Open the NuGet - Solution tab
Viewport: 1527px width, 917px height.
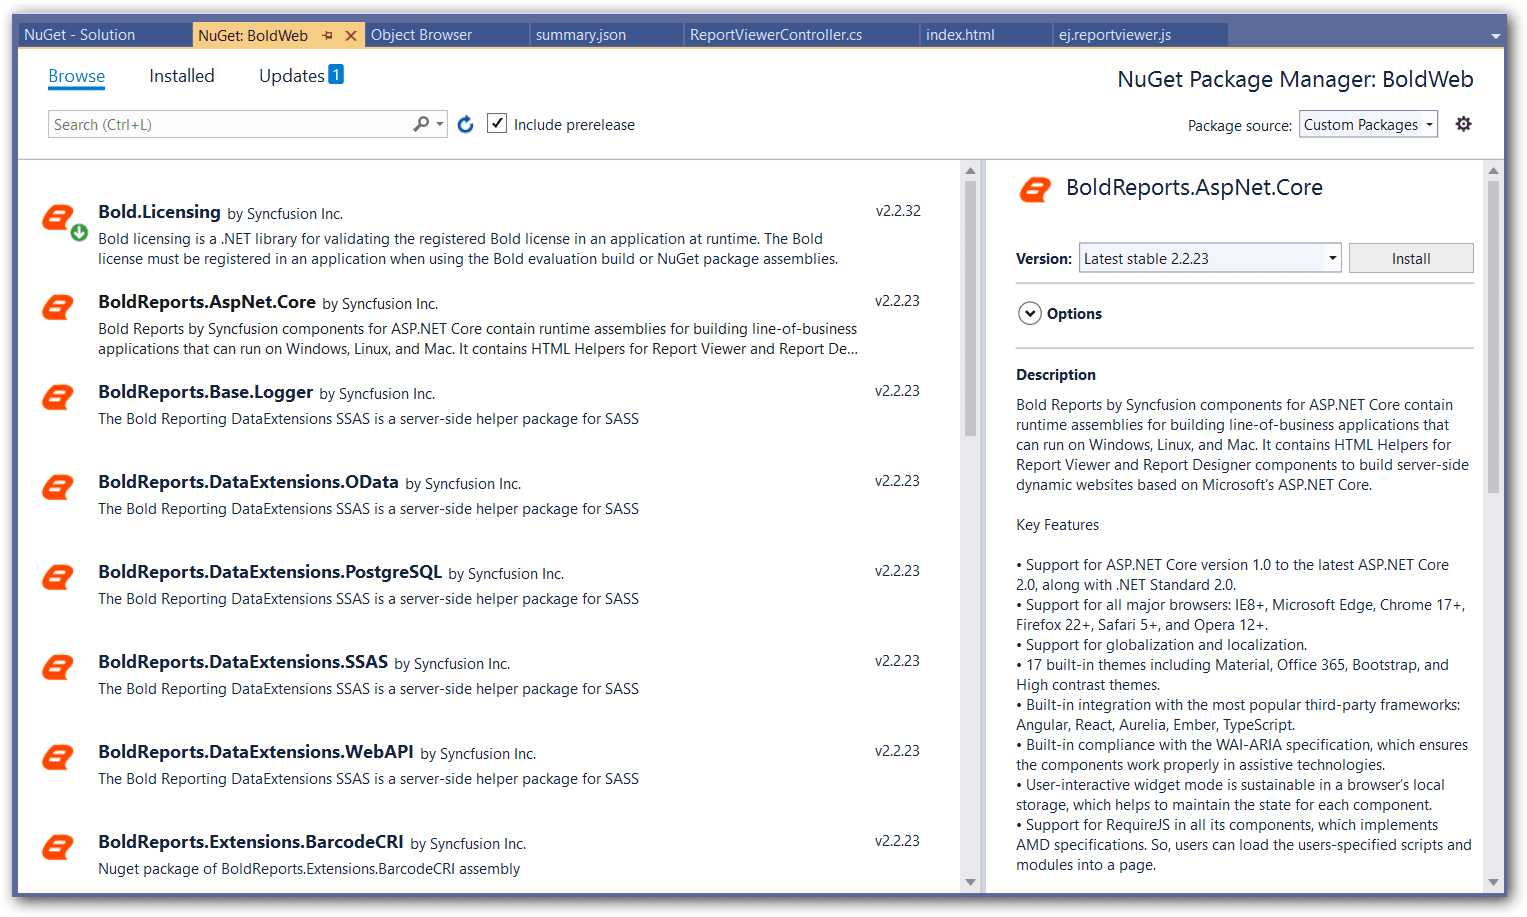[105, 35]
